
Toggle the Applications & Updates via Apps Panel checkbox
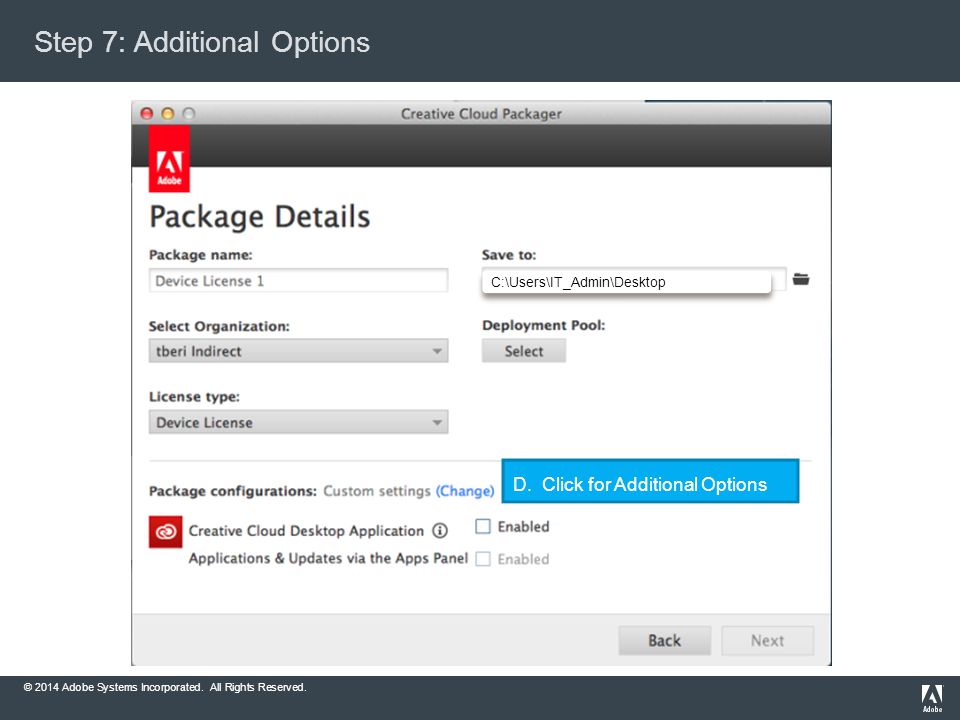(x=483, y=559)
